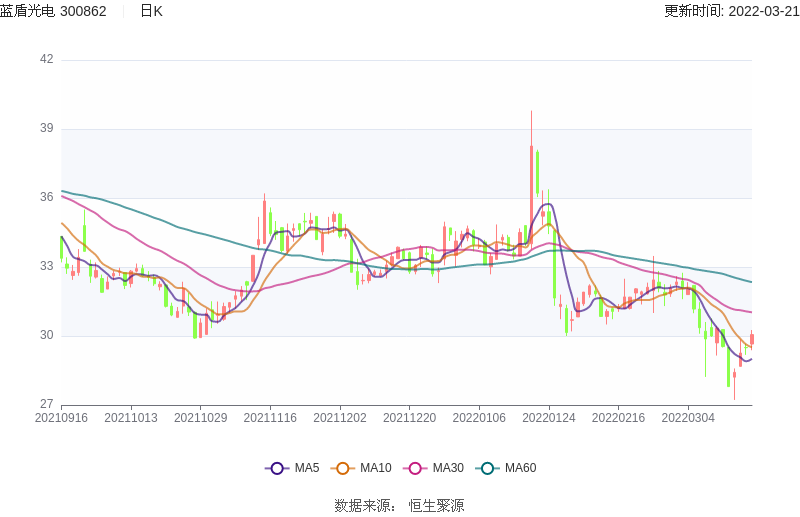Click the 27 price level label
The width and height of the screenshot is (800, 517).
[x=46, y=404]
